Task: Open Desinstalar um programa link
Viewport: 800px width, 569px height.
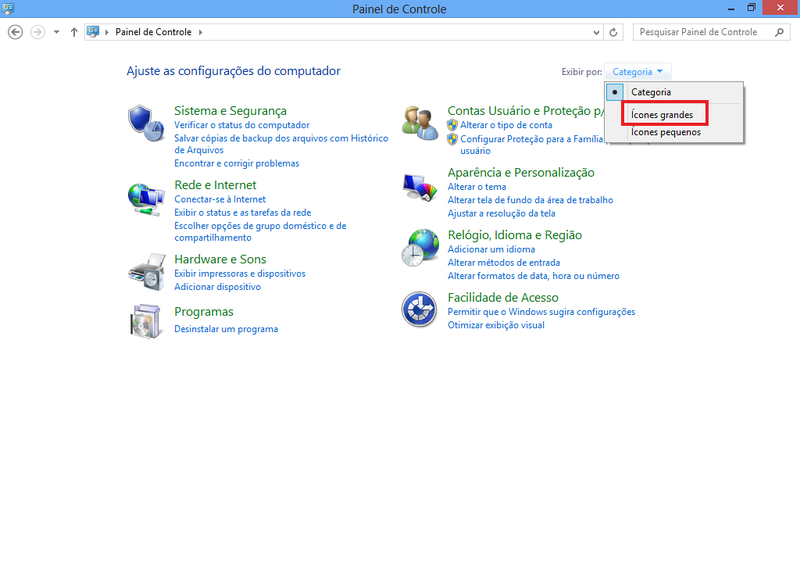Action: point(226,329)
